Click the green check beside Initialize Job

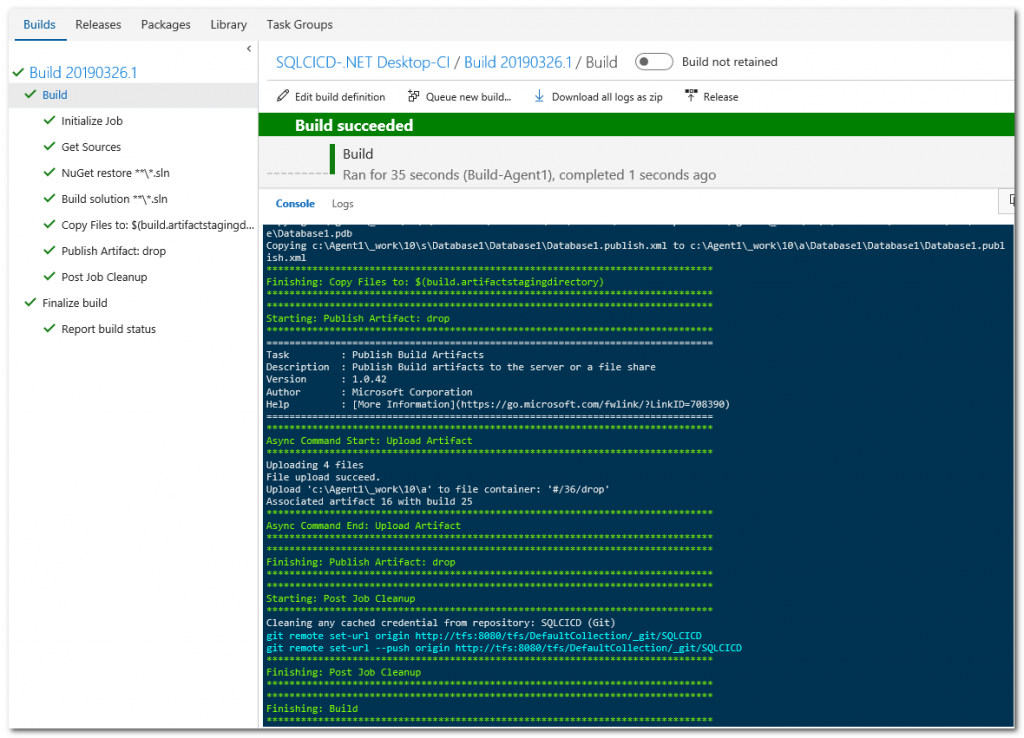(x=49, y=120)
